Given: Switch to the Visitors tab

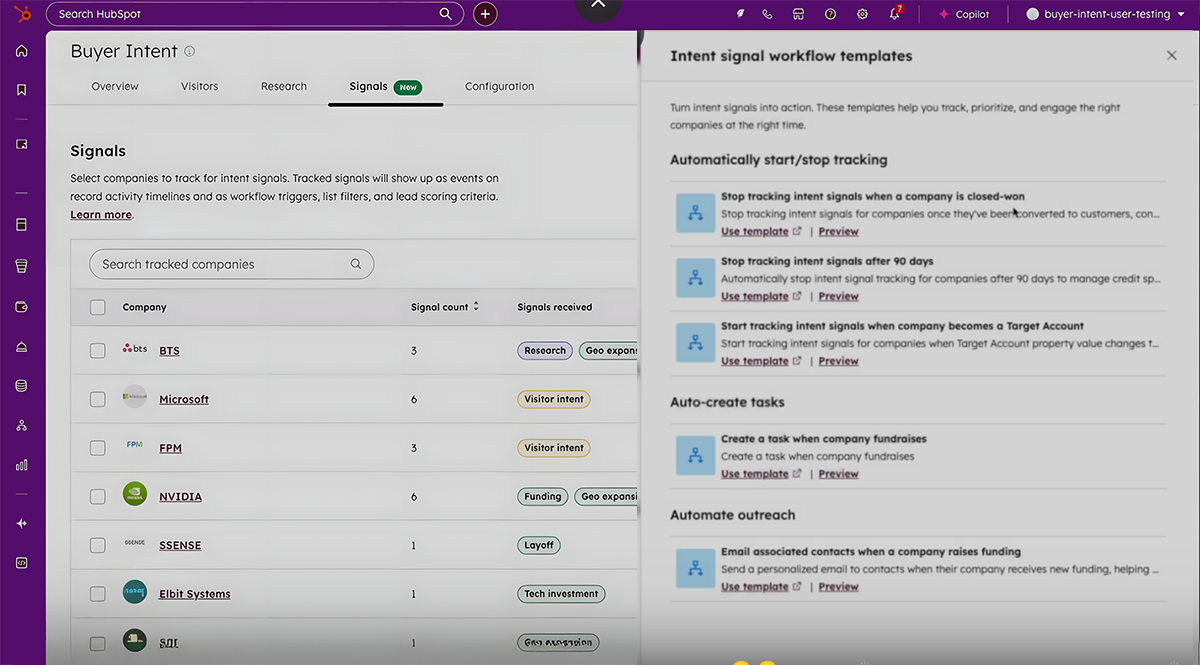Looking at the screenshot, I should [x=199, y=86].
